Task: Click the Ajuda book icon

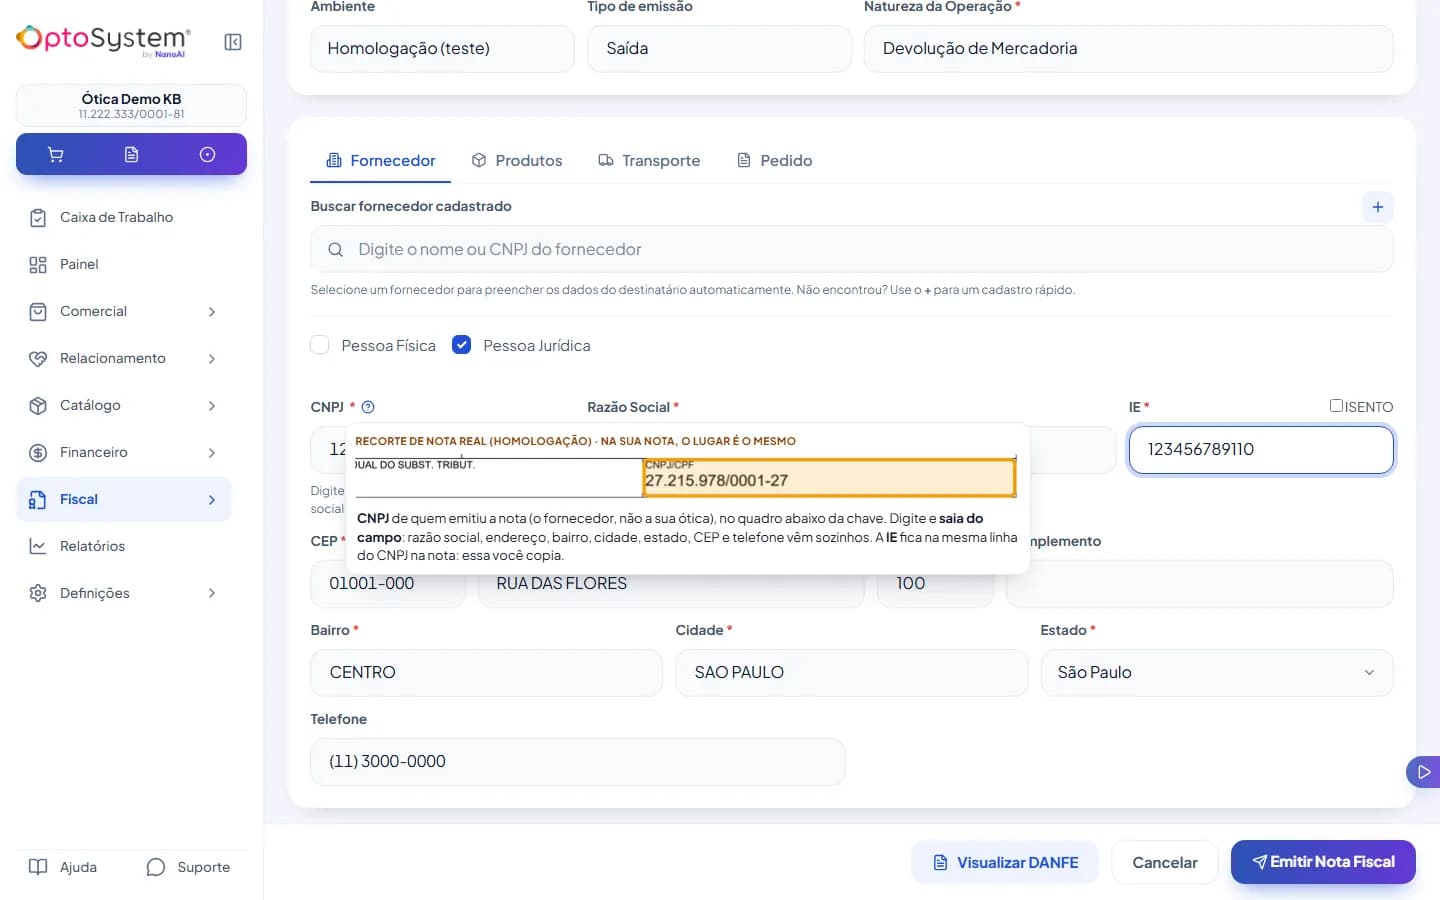Action: click(38, 868)
